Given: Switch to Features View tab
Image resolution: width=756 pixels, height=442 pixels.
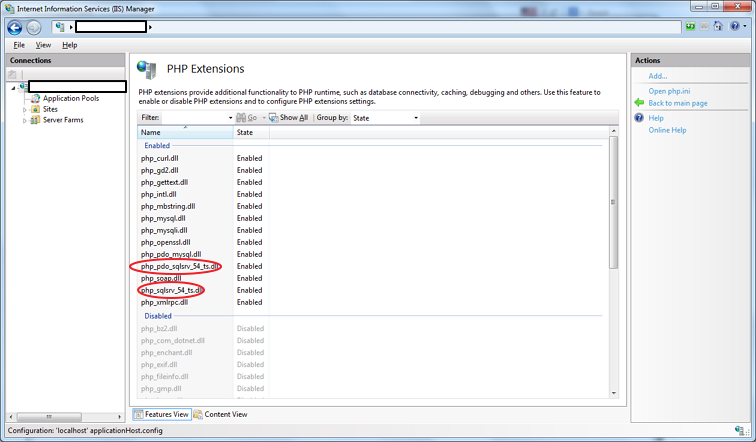Looking at the screenshot, I should tap(162, 415).
